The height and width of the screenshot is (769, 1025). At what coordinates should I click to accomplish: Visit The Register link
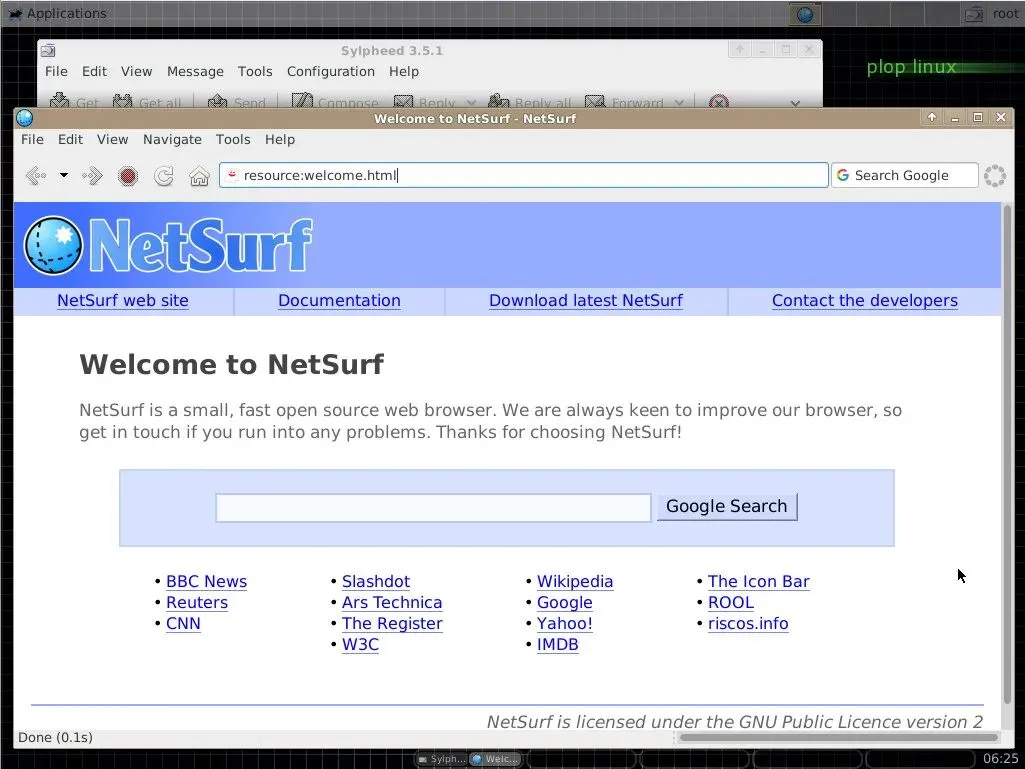click(392, 623)
